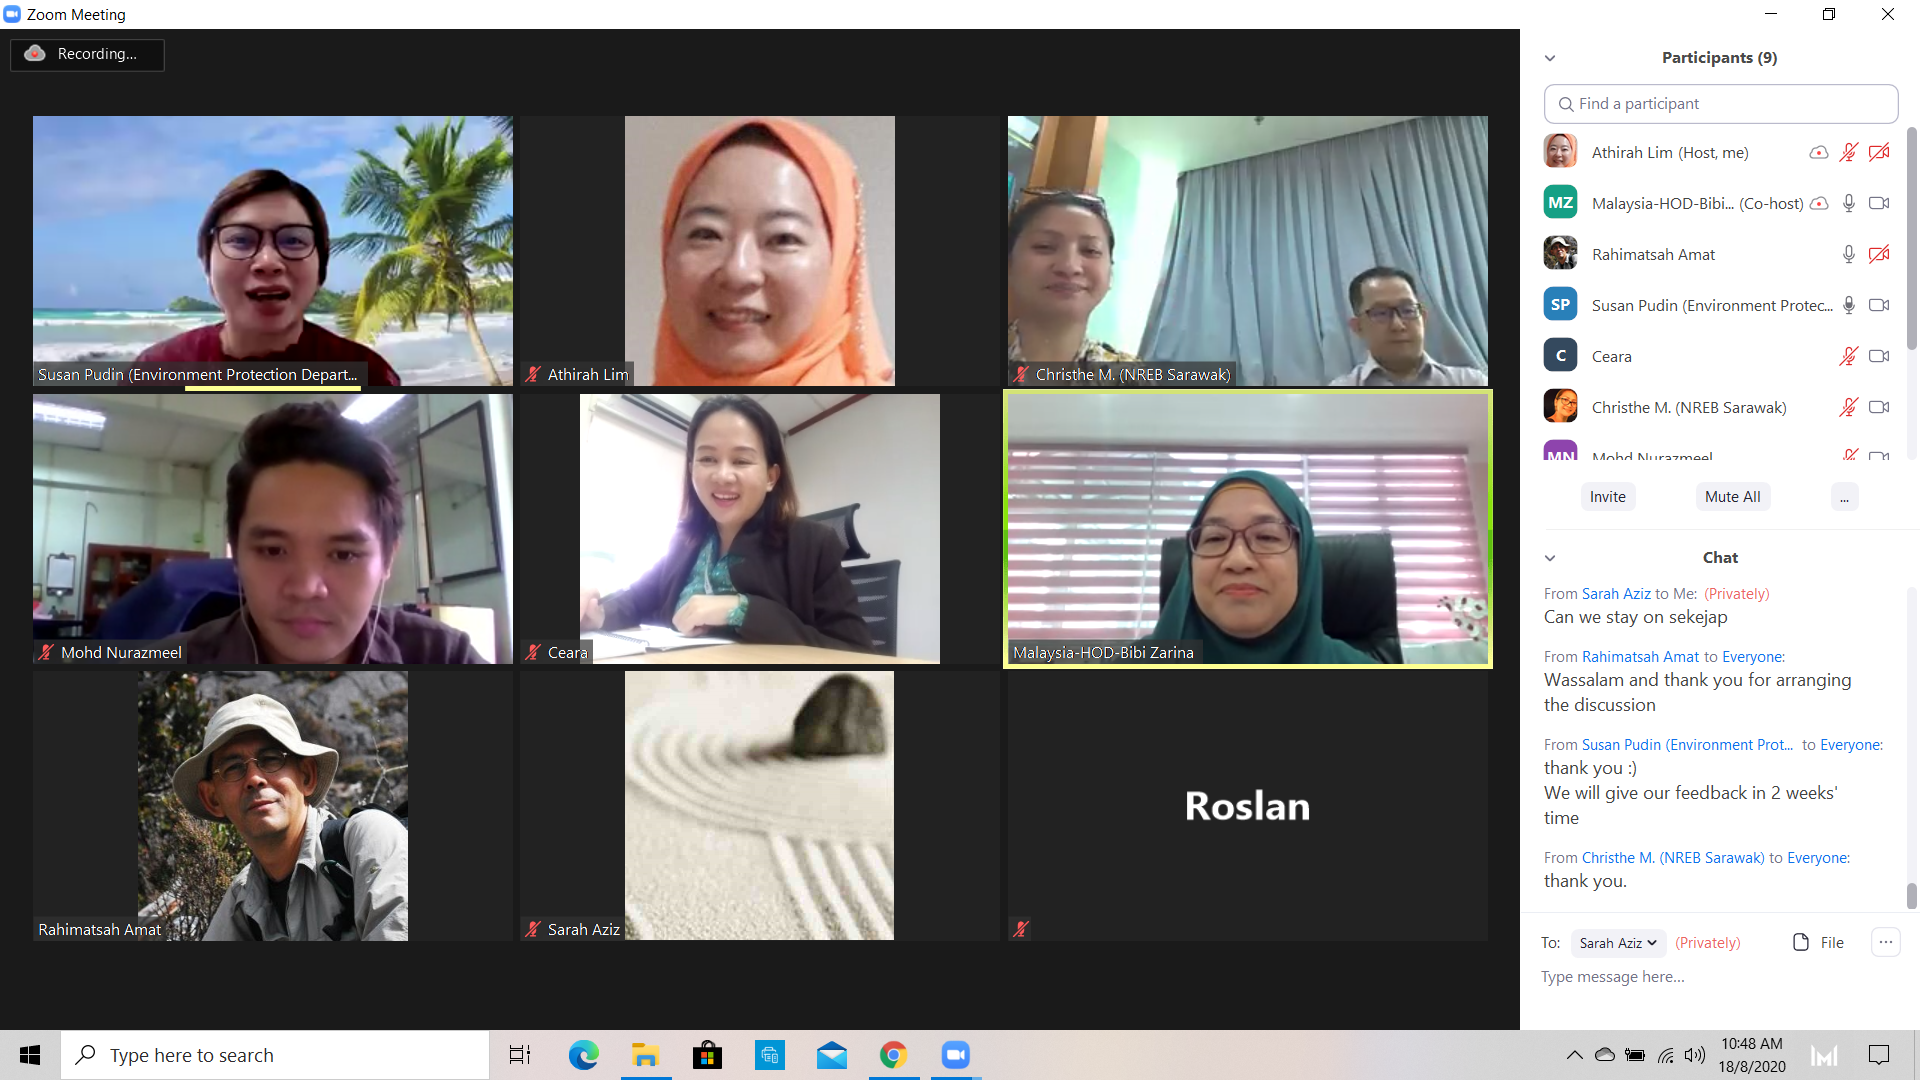Collapse the Participants panel chevron
The height and width of the screenshot is (1080, 1920).
coord(1550,58)
